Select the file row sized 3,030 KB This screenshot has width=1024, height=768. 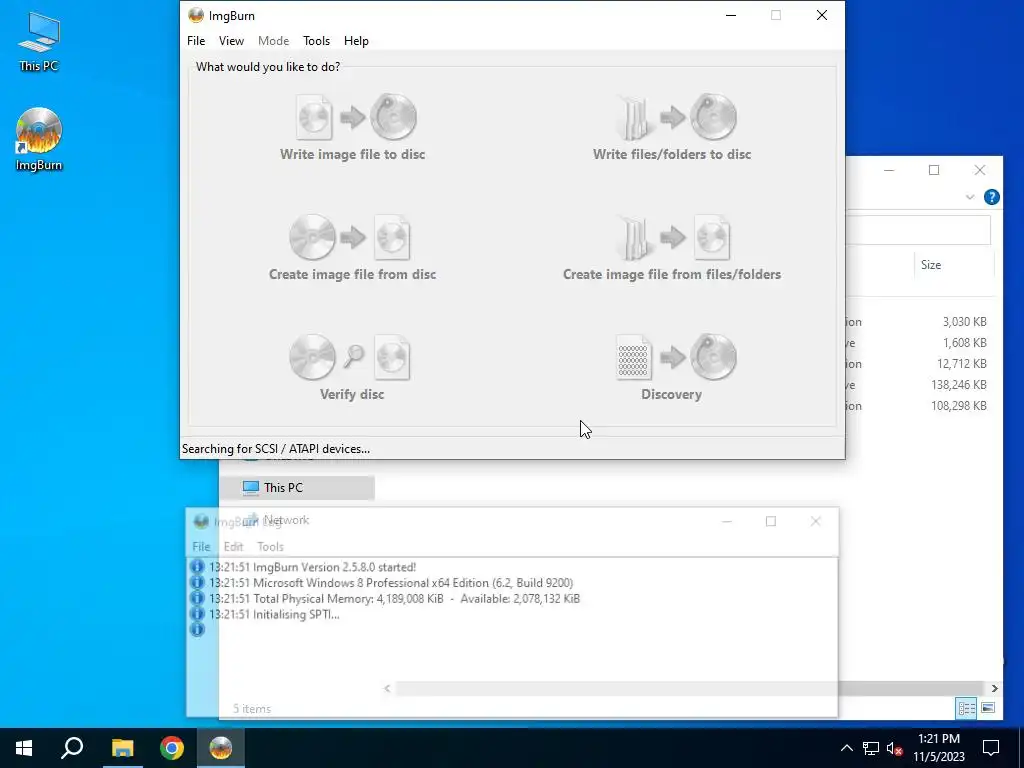920,321
